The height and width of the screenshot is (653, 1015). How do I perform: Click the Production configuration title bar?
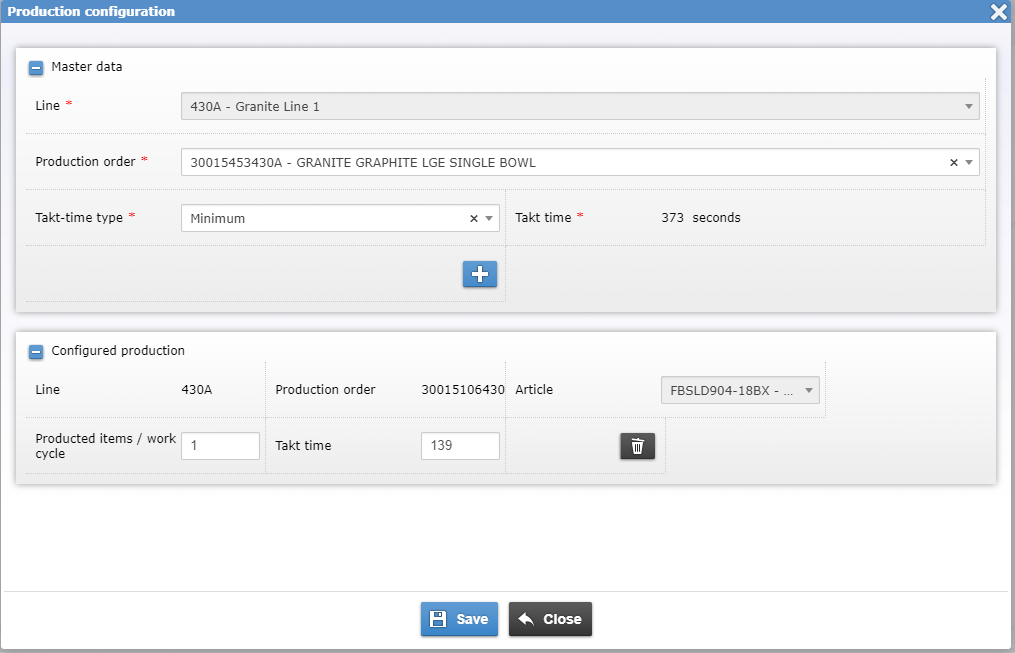[400, 12]
